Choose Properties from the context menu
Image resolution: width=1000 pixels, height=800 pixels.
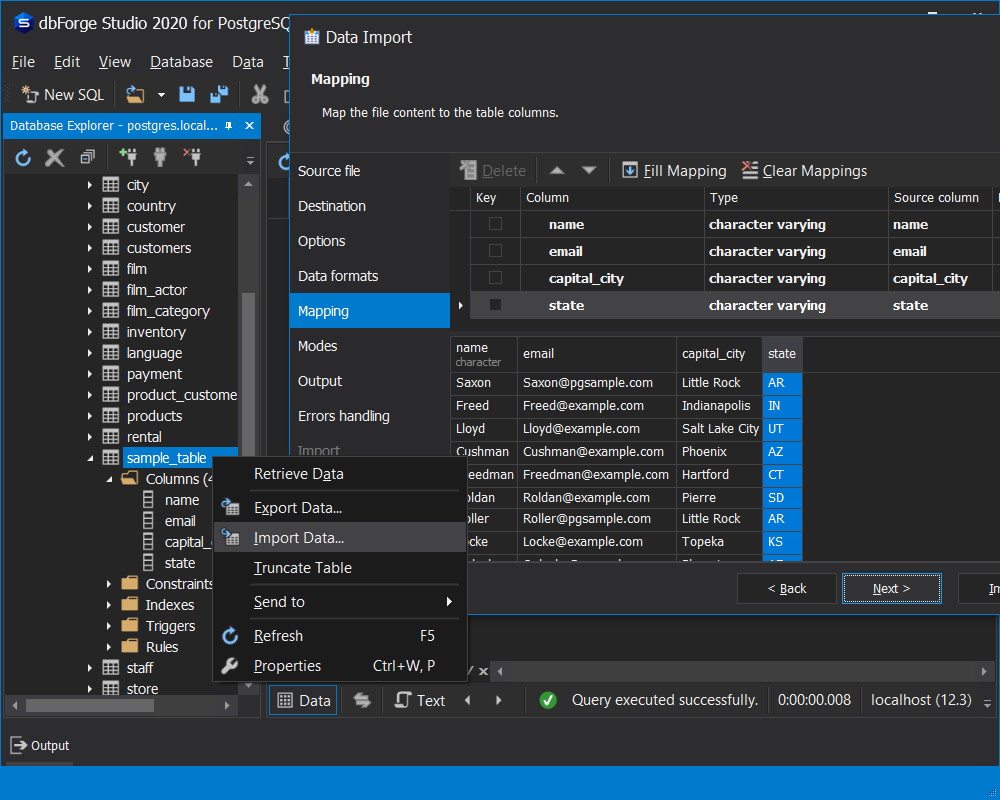pos(341,665)
